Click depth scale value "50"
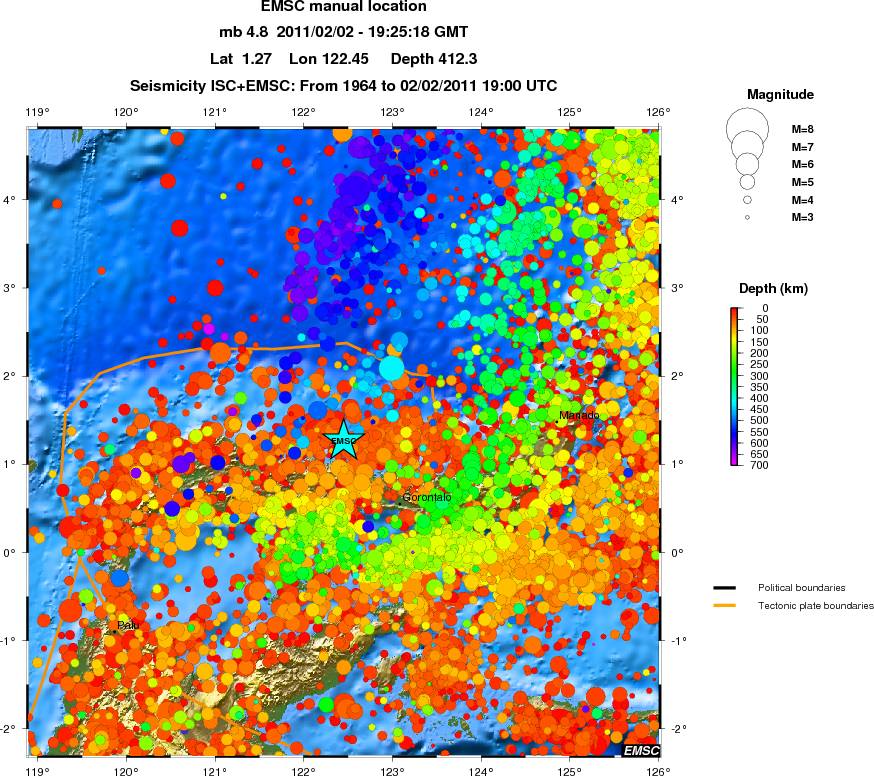Screen dimensions: 874x776 coord(762,319)
